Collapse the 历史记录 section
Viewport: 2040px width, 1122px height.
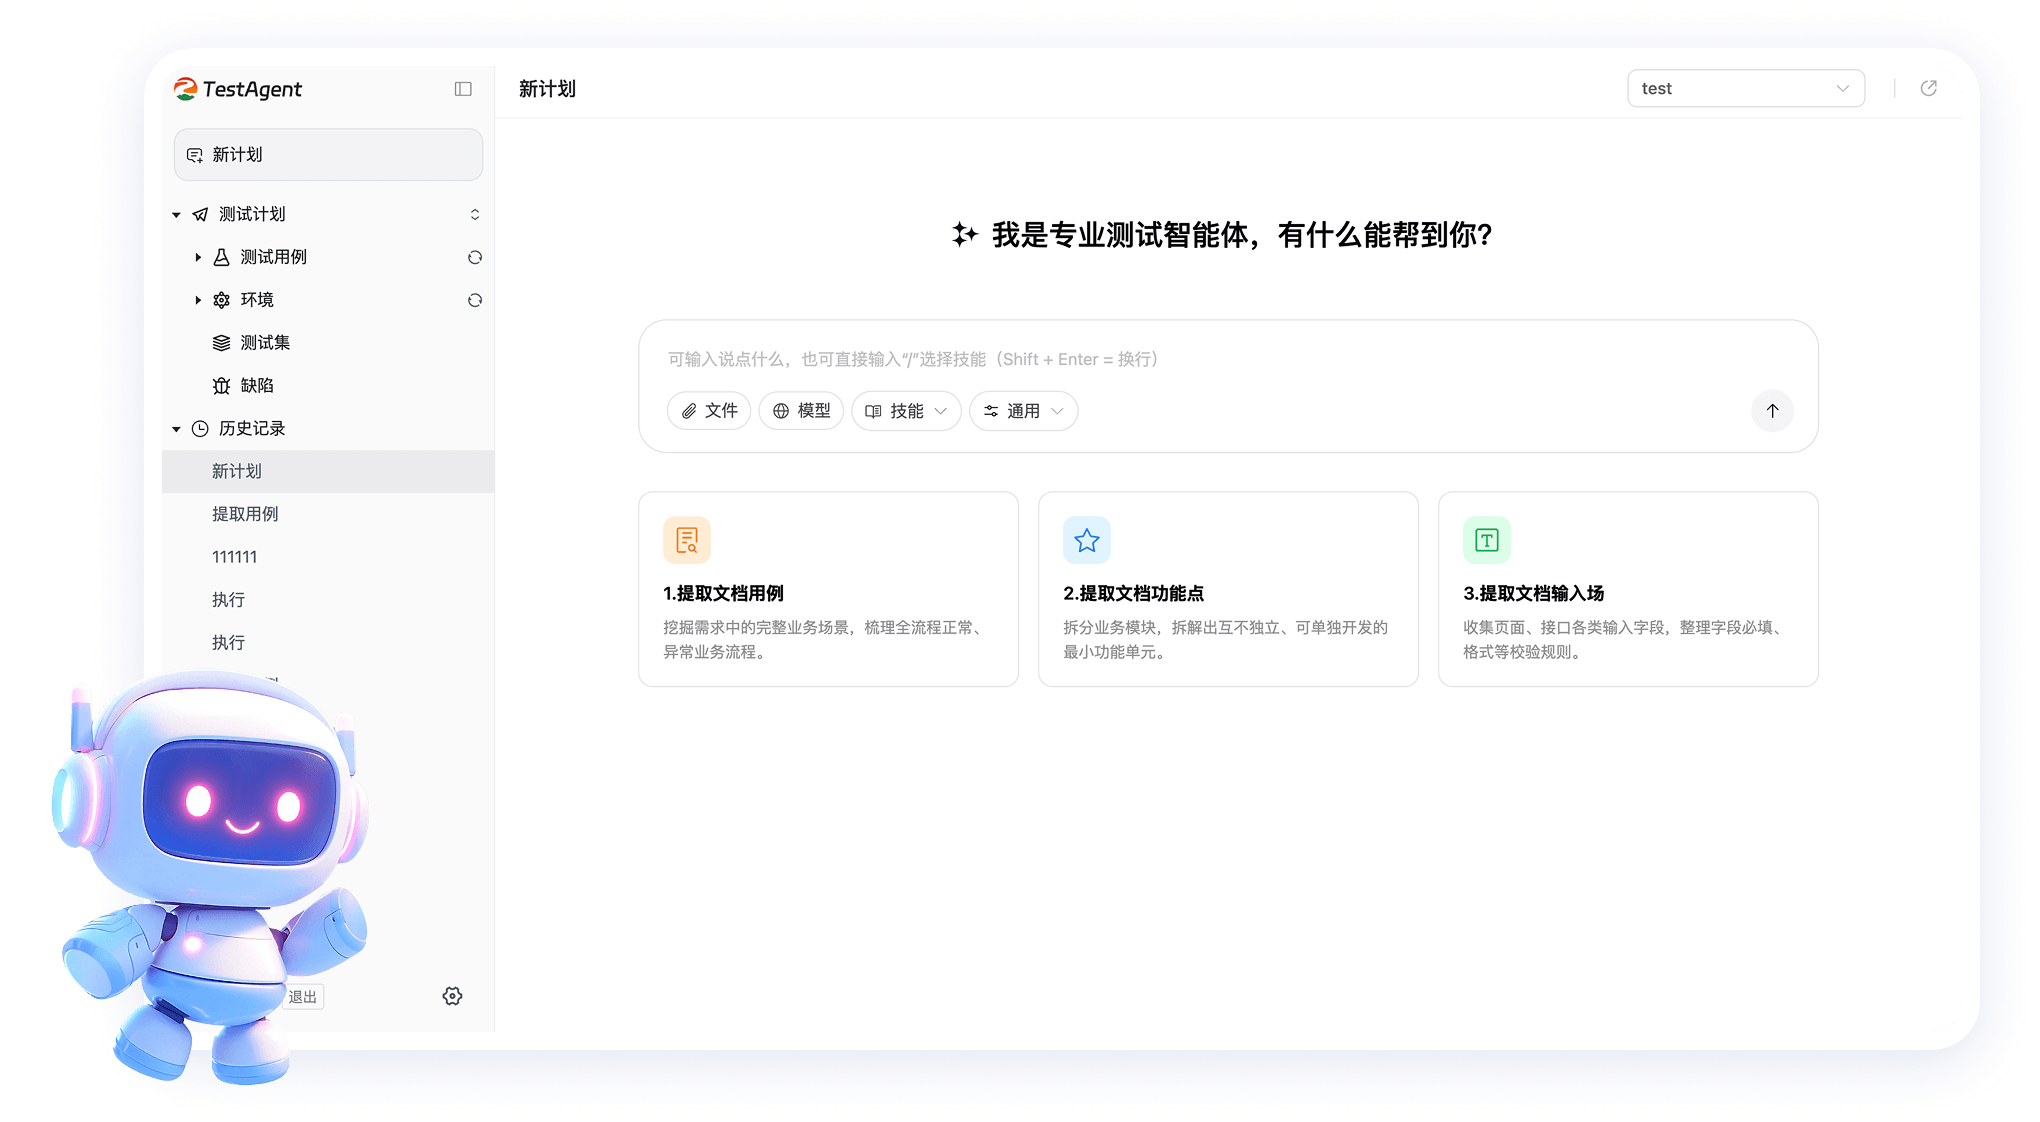coord(176,429)
